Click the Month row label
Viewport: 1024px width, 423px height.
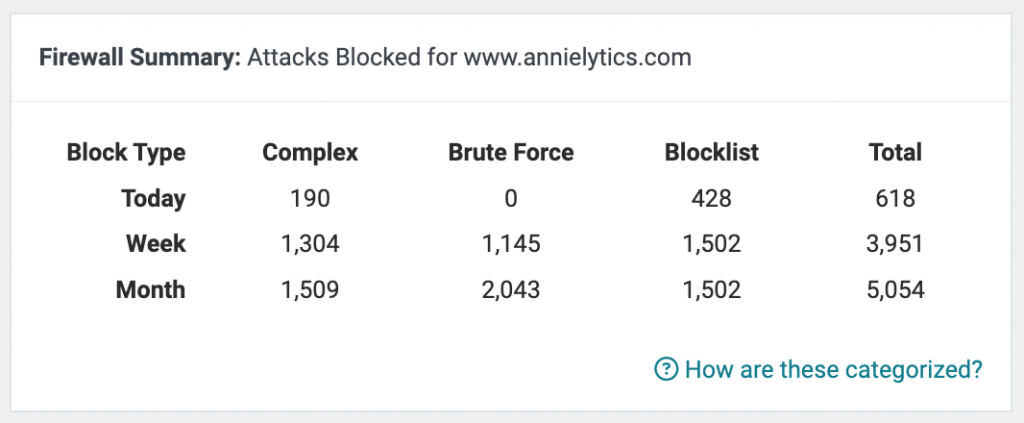pyautogui.click(x=151, y=290)
